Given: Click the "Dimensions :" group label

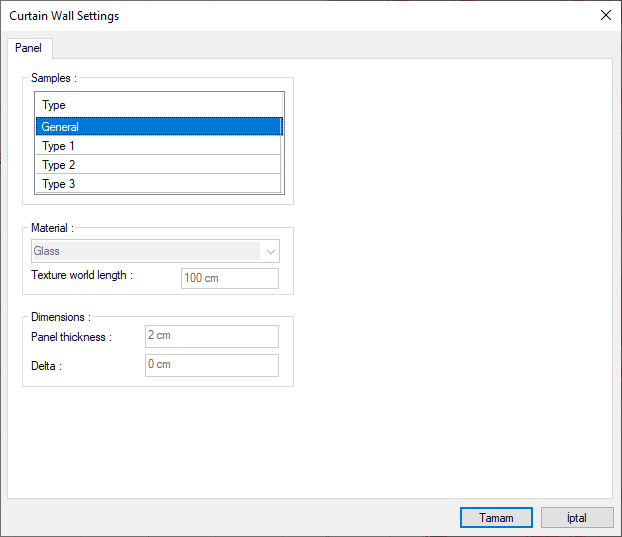Looking at the screenshot, I should (61, 317).
